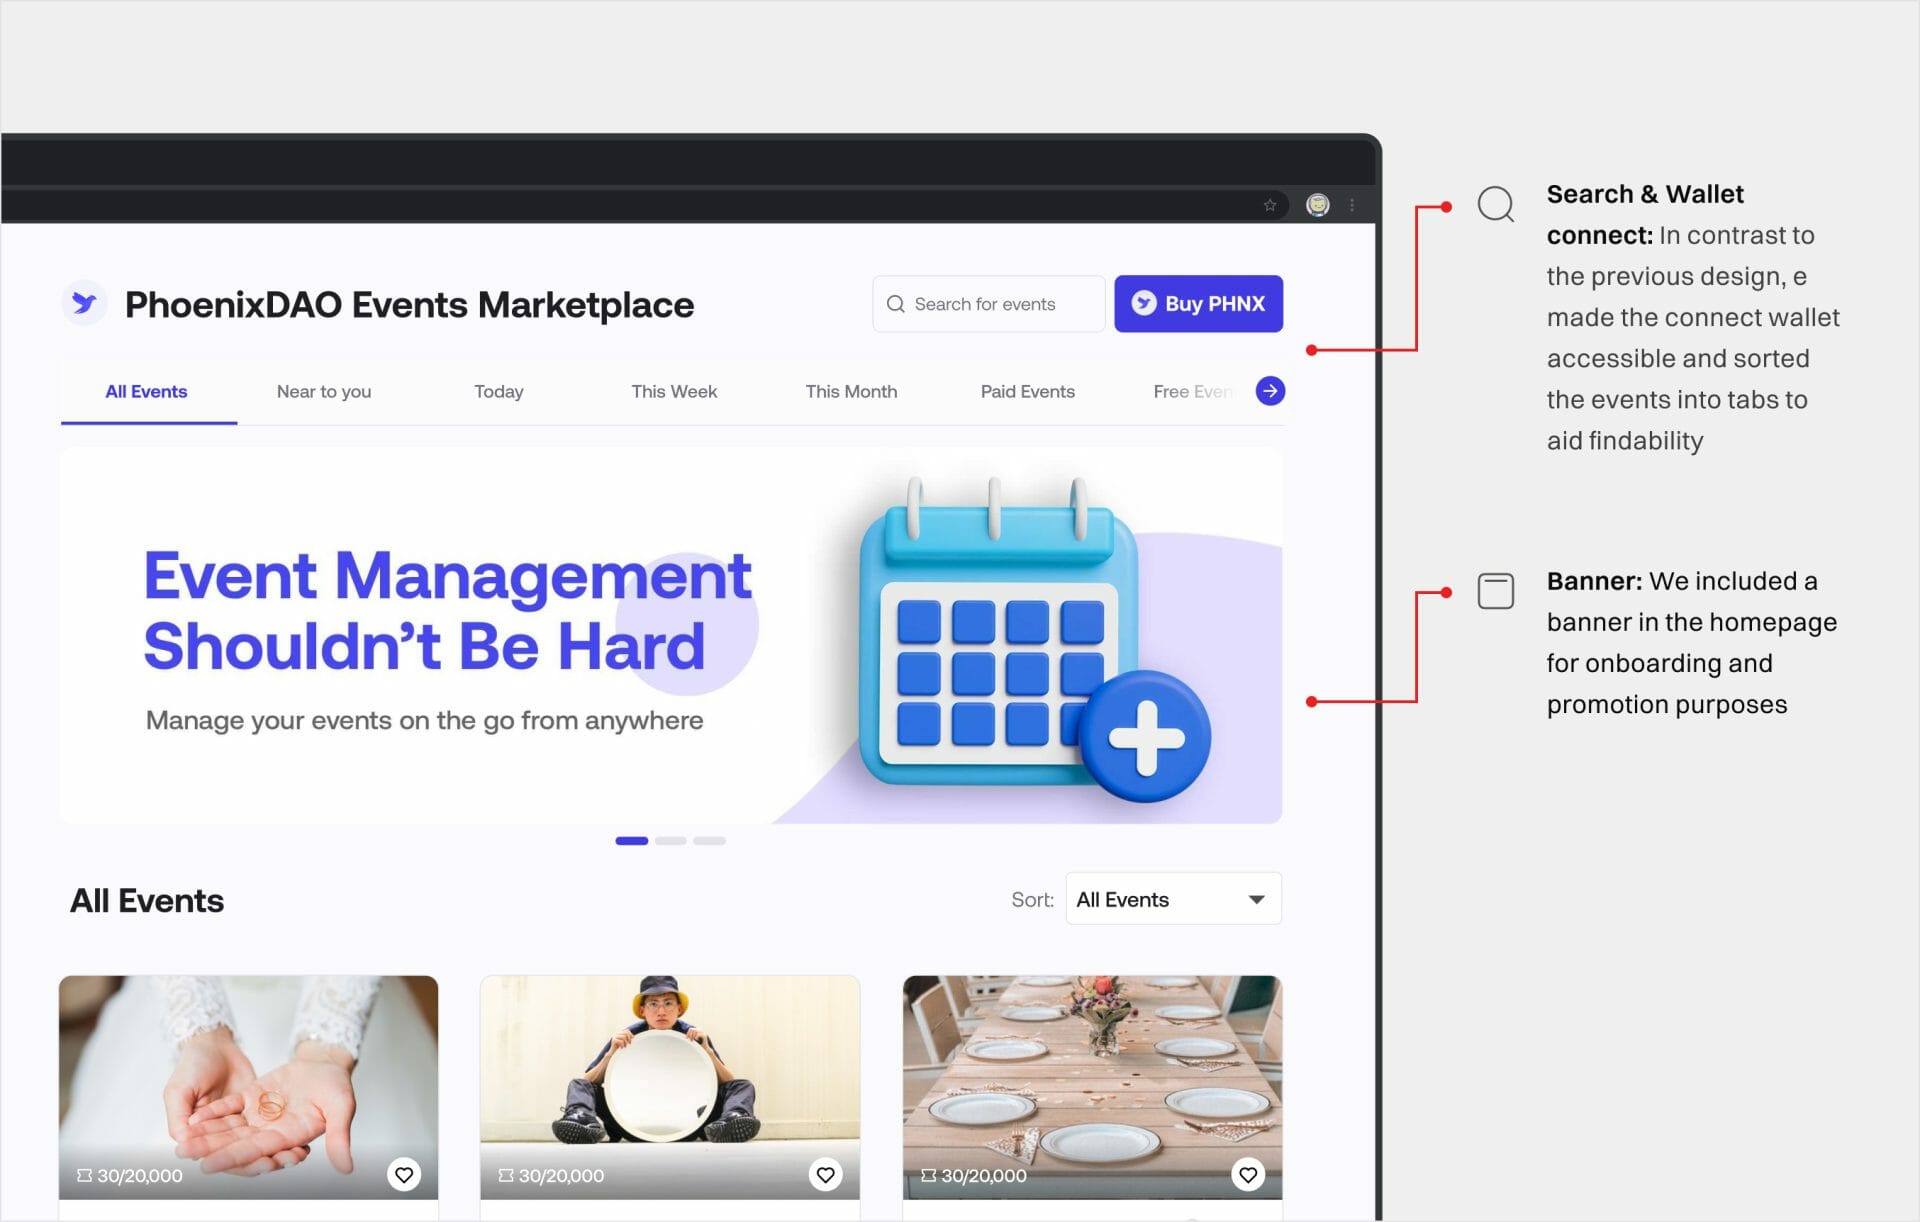
Task: Click 30/20,000 count on man with mirror card
Action: click(561, 1176)
